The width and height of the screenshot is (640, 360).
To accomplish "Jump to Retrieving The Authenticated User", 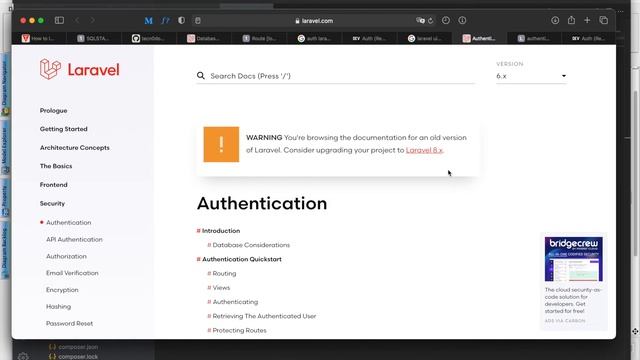I will 264,316.
